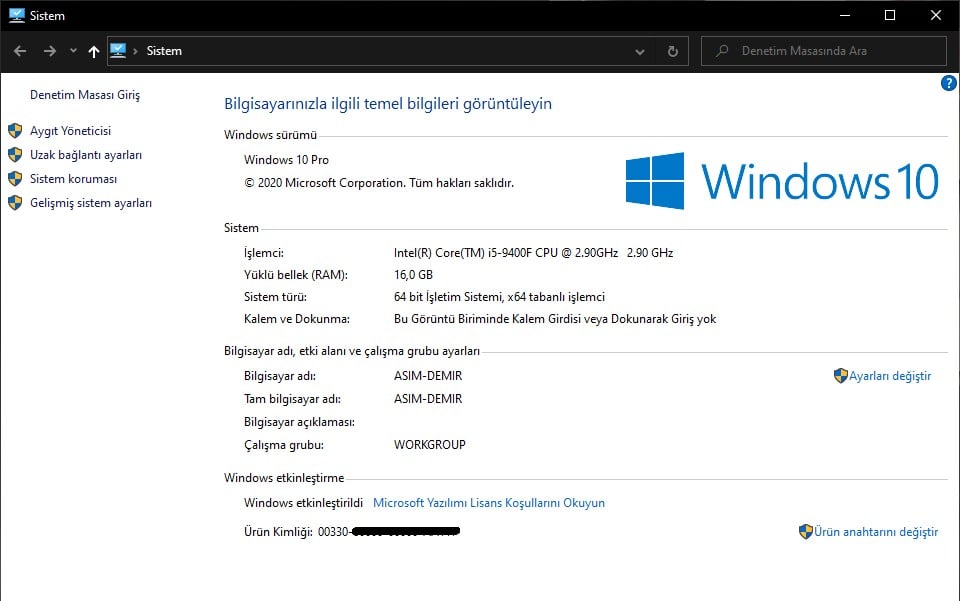
Task: Maximize the Sistem window
Action: [890, 15]
